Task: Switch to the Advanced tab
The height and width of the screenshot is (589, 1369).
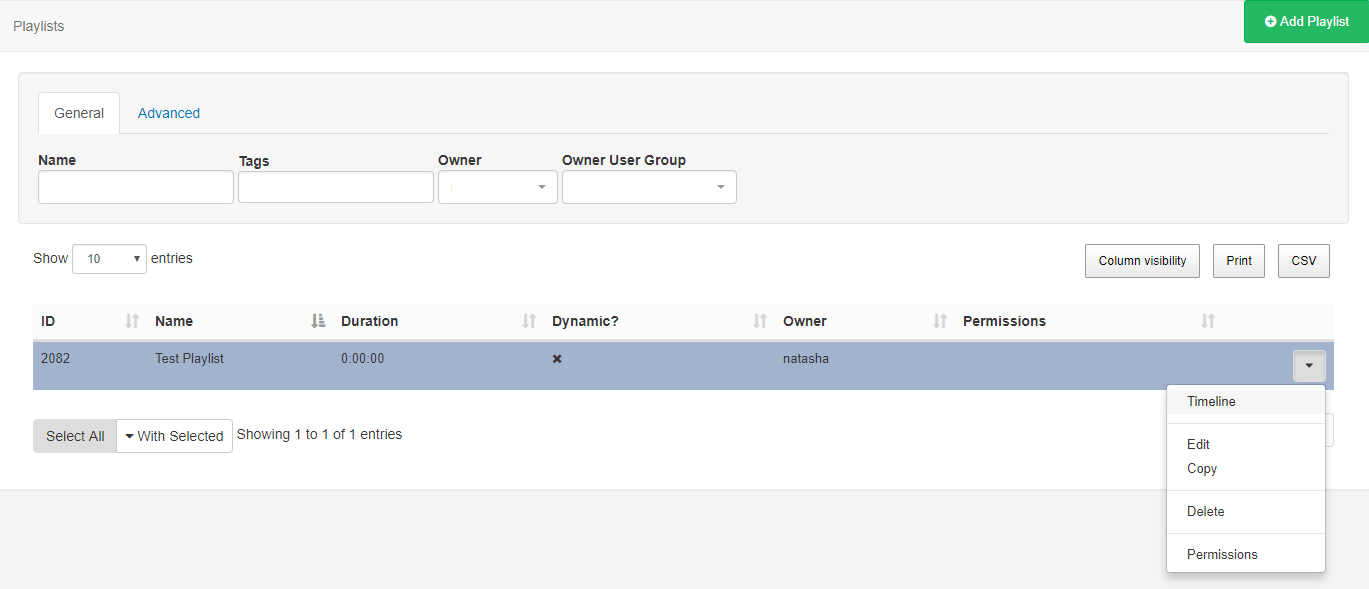Action: 169,113
